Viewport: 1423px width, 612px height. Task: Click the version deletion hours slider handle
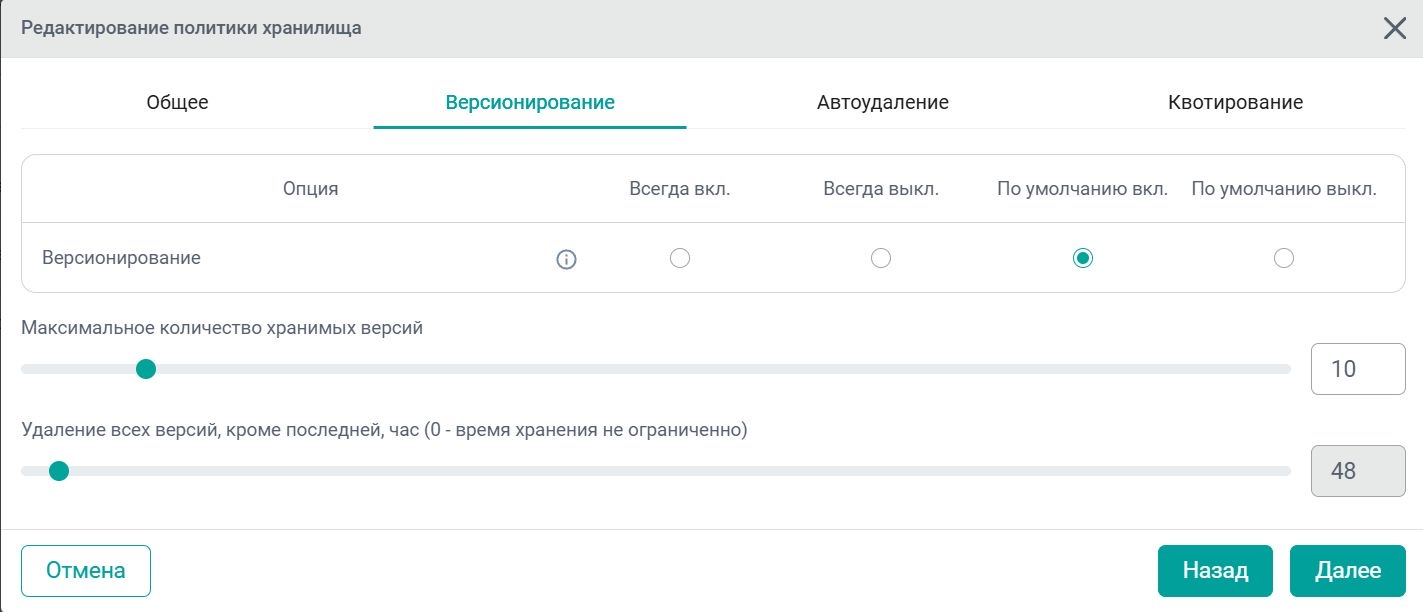point(59,471)
